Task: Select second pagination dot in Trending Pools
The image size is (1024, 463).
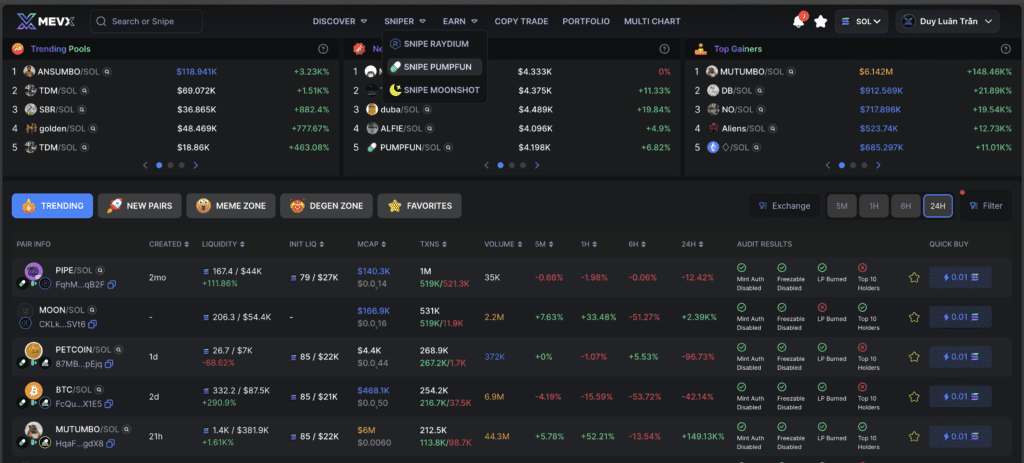Action: tap(170, 165)
